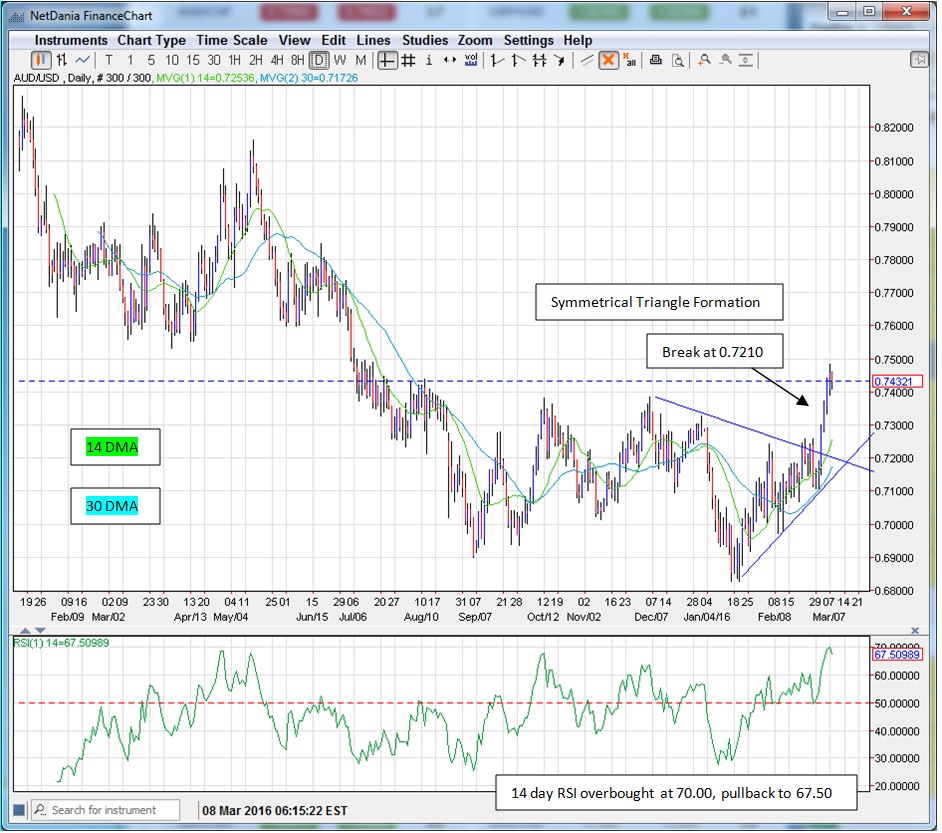The image size is (942, 833).
Task: Click the RSI(1) 14=67.50989 label
Action: coord(61,643)
